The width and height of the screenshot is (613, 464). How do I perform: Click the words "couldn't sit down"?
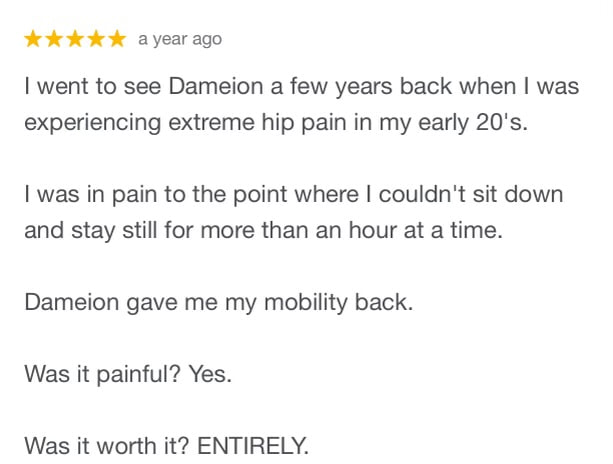[x=471, y=194]
